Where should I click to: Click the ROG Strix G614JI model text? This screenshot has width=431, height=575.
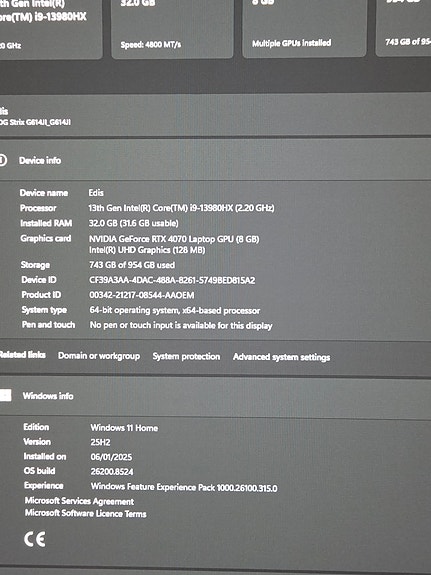tap(35, 122)
